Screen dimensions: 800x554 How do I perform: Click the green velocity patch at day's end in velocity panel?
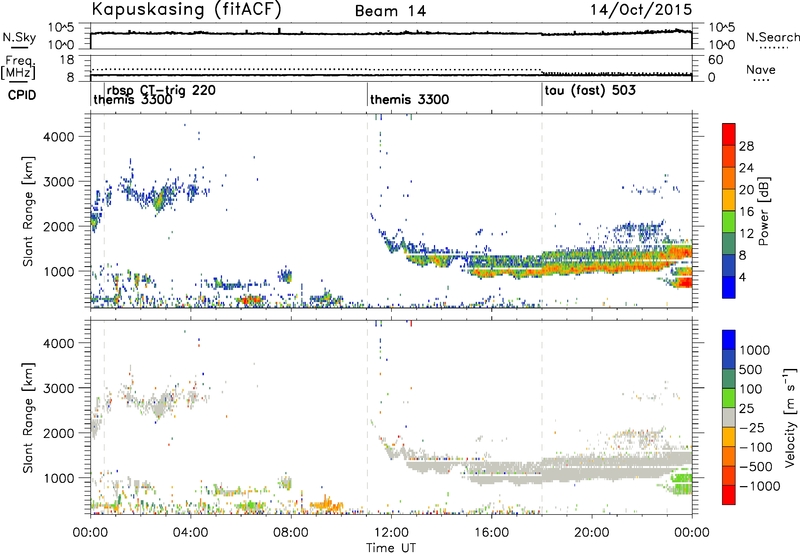[681, 484]
